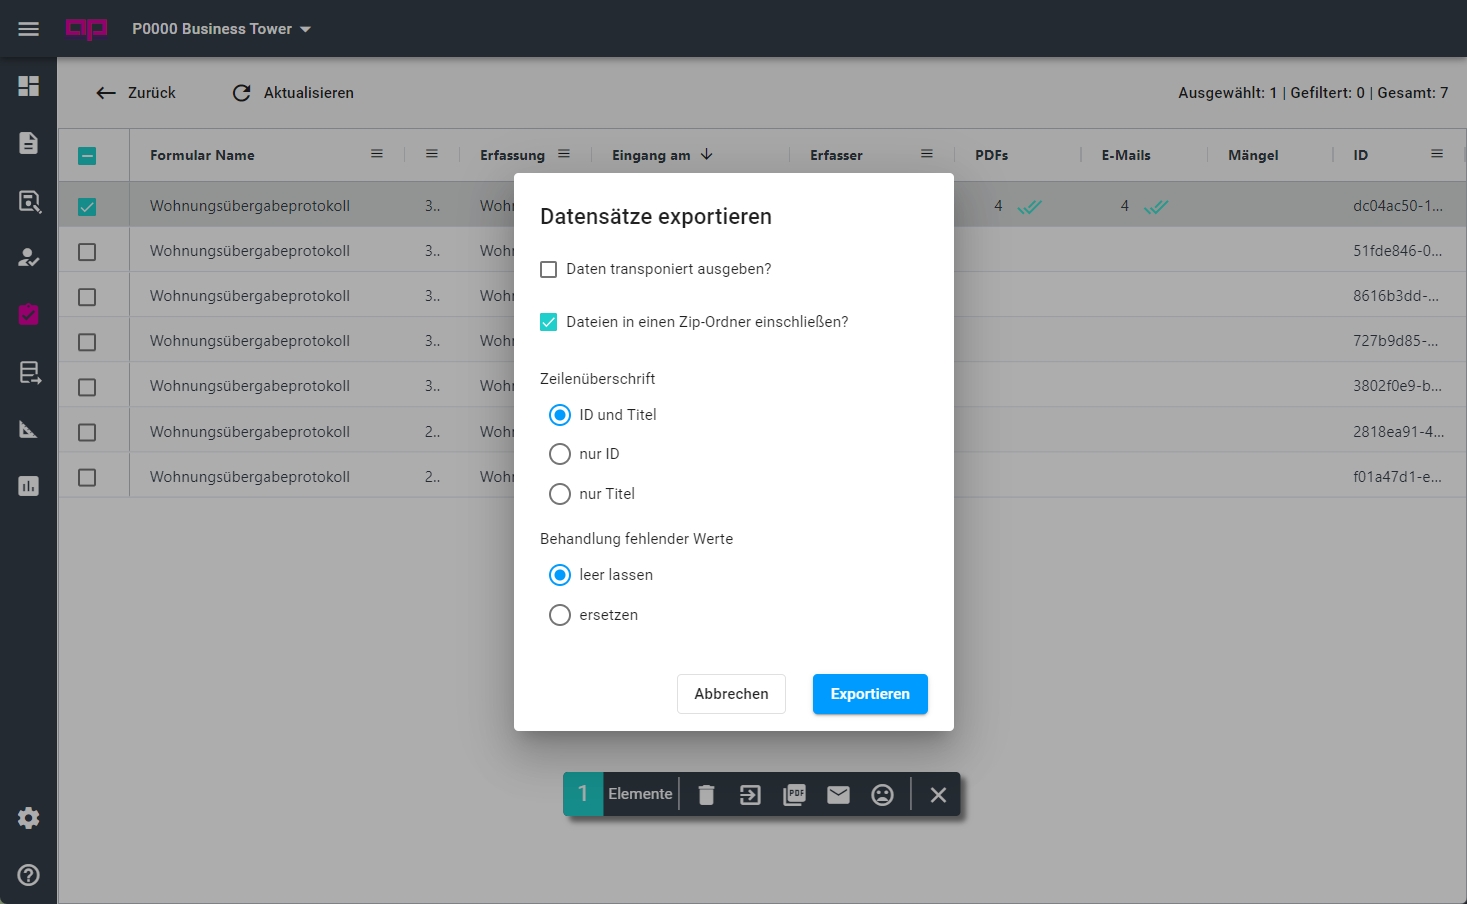Open the dashboard icon in the sidebar
This screenshot has height=904, width=1467.
click(29, 86)
